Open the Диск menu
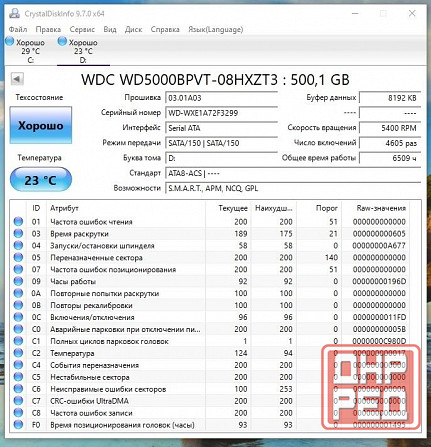 coord(133,29)
